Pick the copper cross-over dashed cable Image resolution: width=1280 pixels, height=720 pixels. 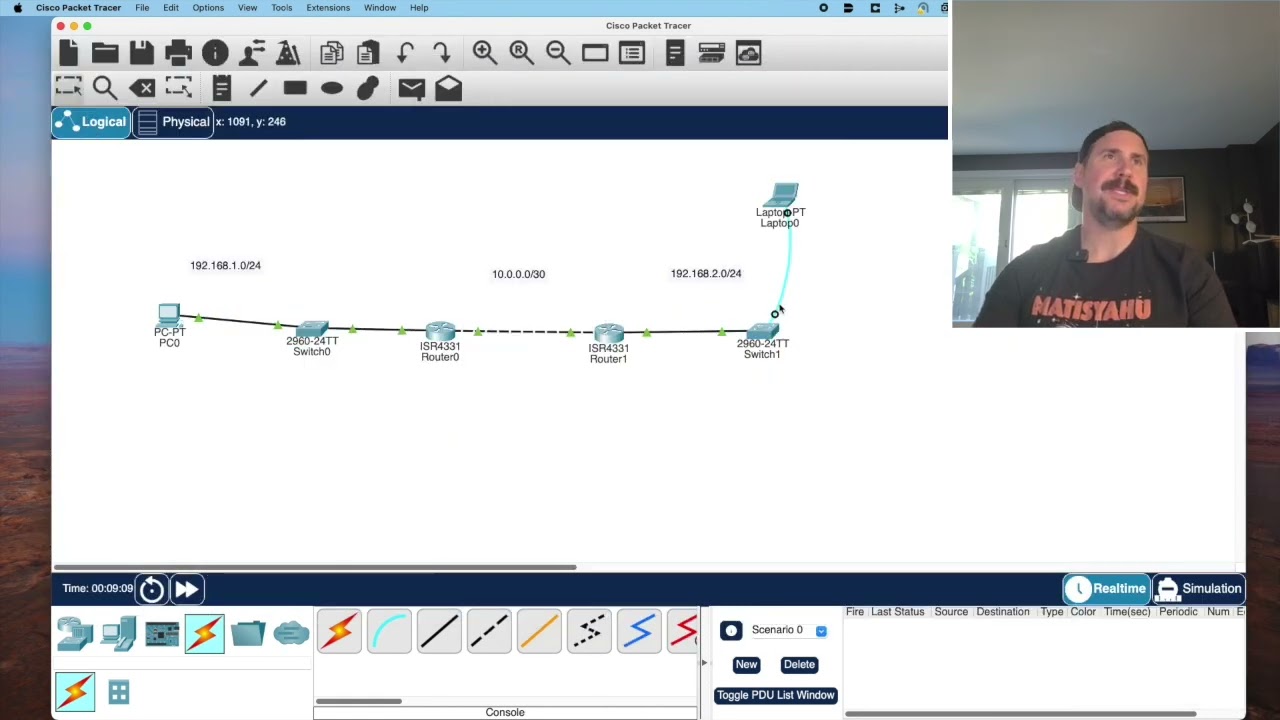489,631
